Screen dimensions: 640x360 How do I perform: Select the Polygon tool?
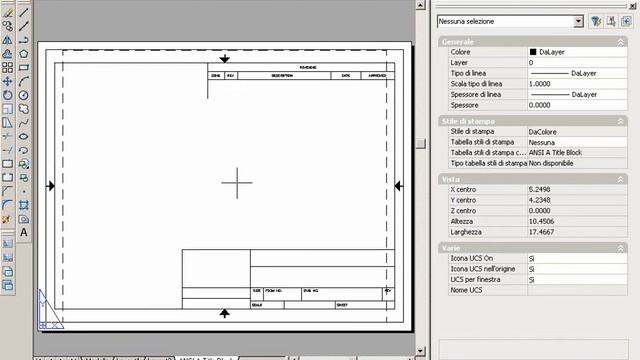click(x=24, y=53)
